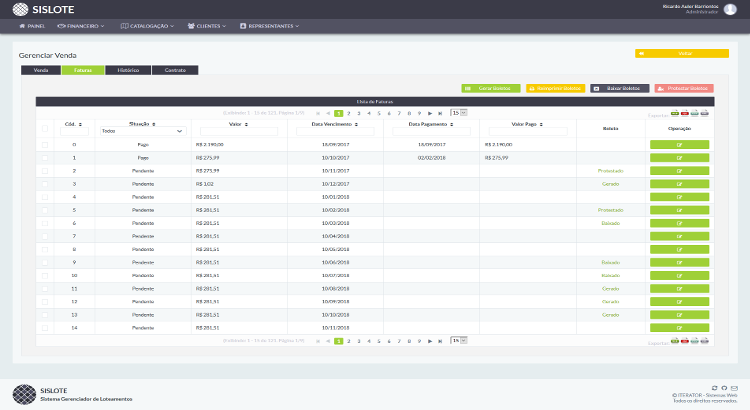This screenshot has width=750, height=410.
Task: Export with red file icon in upper paginator
Action: (685, 113)
